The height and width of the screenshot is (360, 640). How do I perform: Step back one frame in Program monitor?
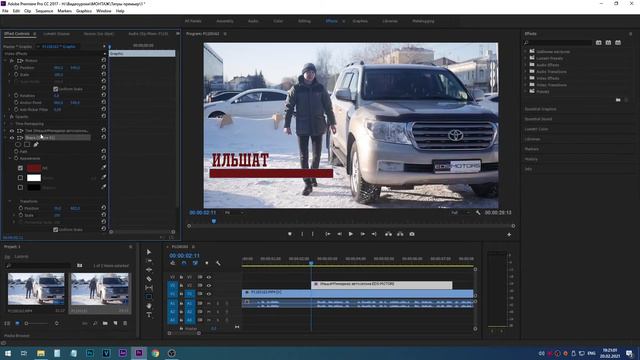339,234
